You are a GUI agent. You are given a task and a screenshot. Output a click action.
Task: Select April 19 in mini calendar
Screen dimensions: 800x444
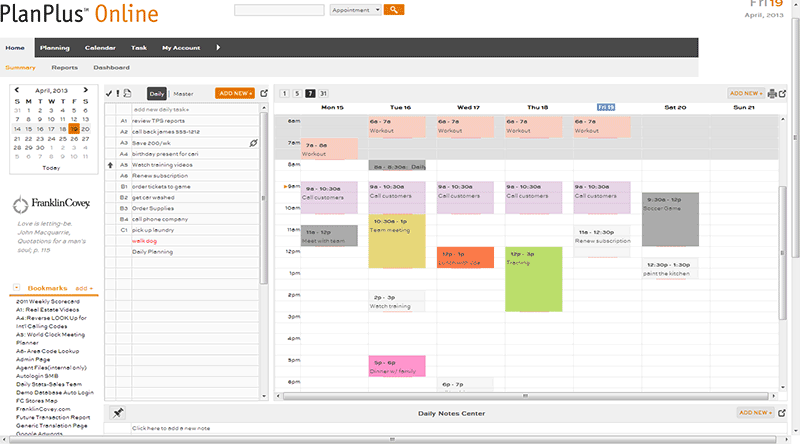tap(74, 129)
